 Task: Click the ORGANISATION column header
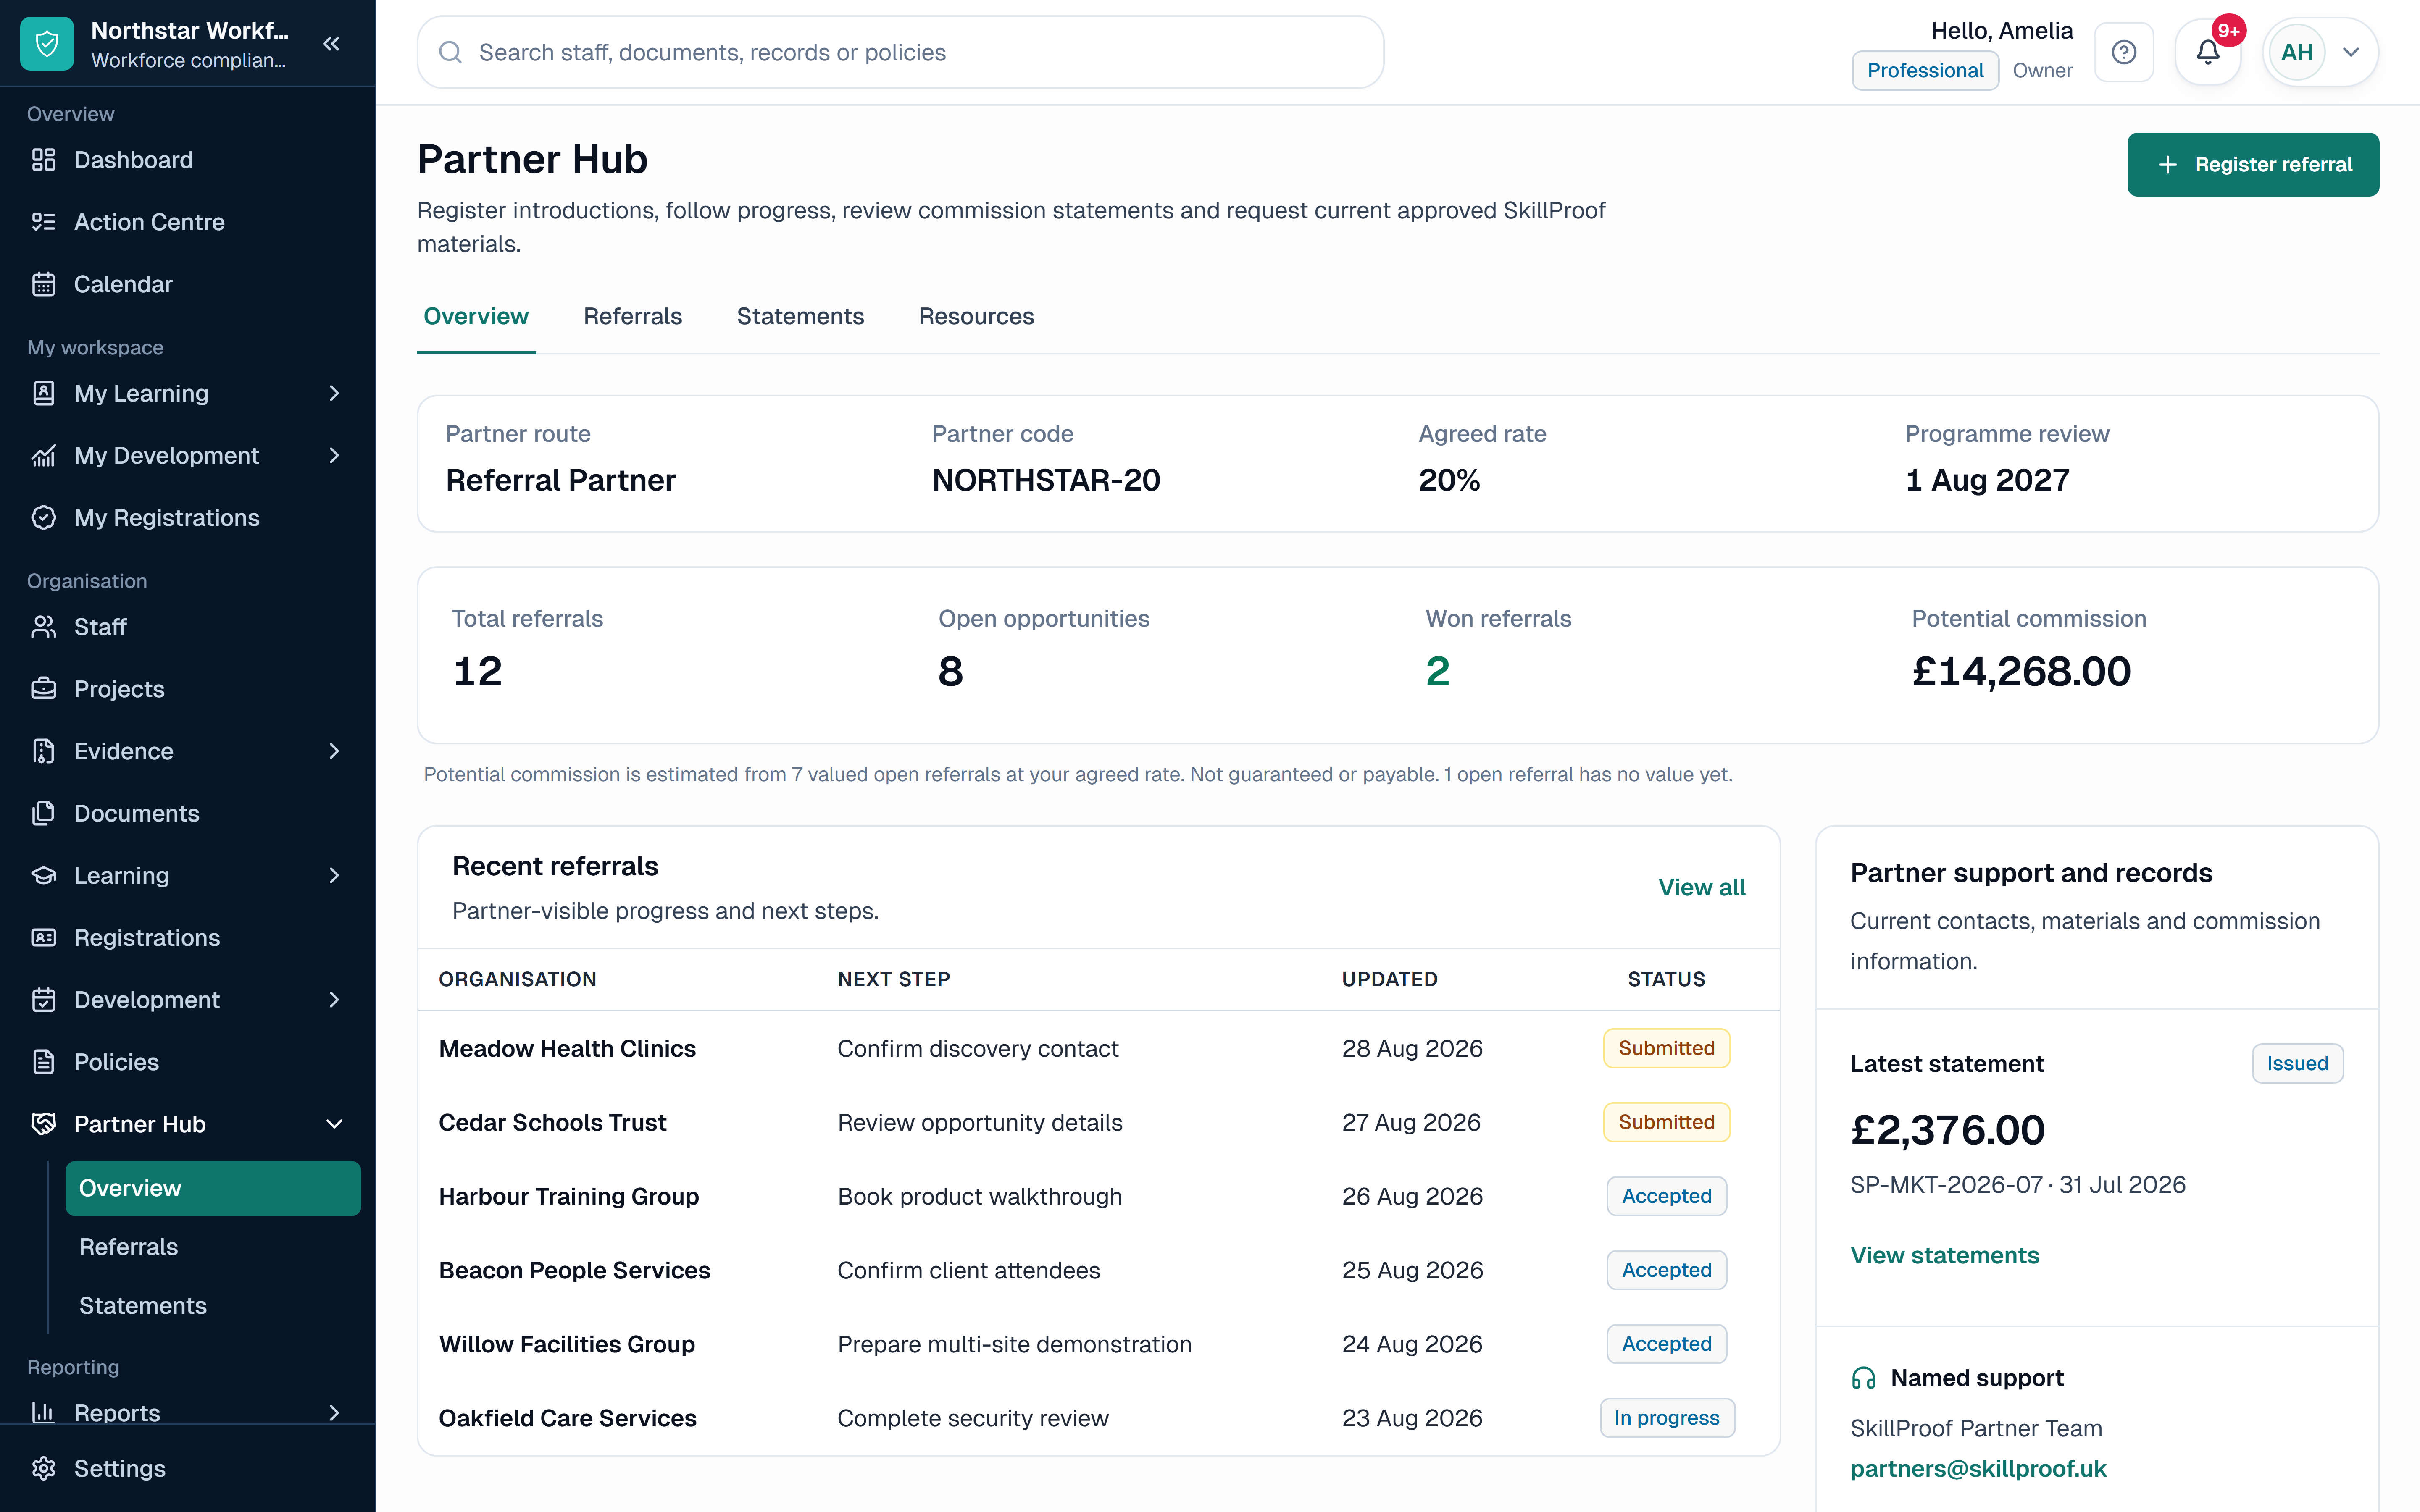[x=518, y=980]
